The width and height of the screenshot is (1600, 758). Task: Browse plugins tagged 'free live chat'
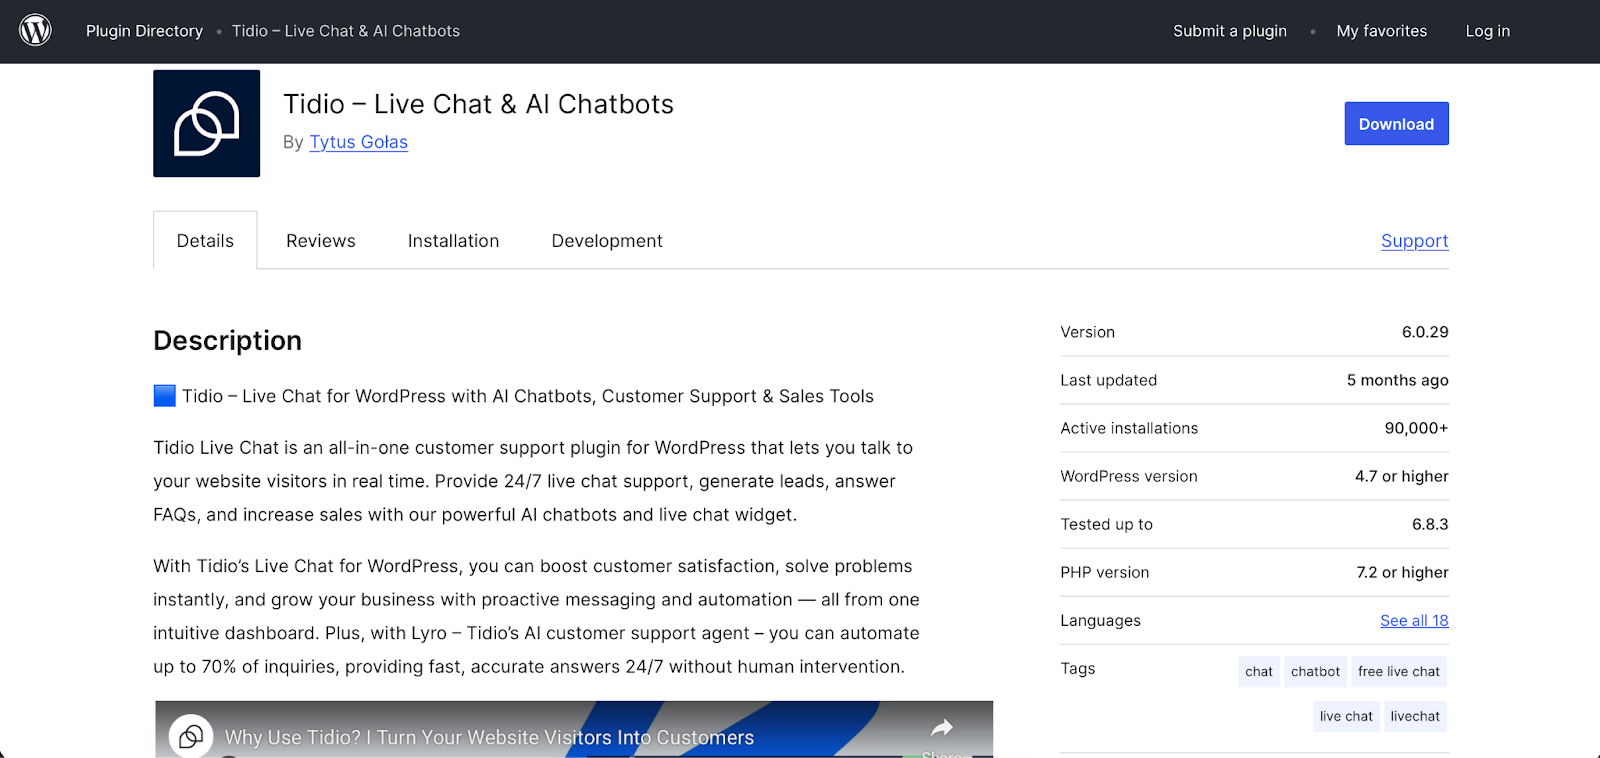coord(1398,671)
